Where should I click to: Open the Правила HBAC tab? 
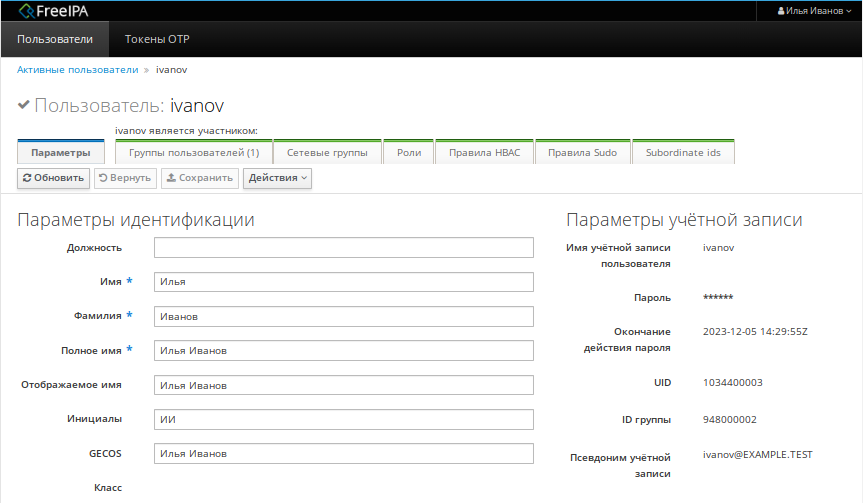point(484,153)
